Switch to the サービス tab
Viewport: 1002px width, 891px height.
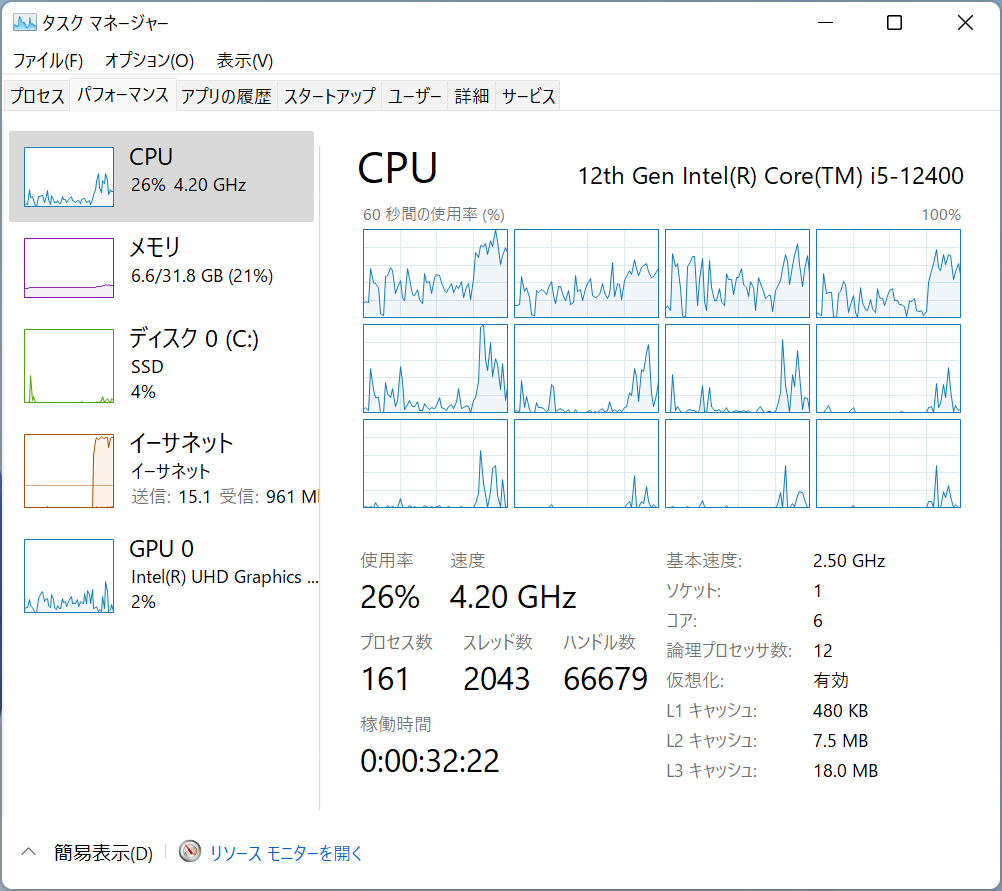click(x=528, y=96)
